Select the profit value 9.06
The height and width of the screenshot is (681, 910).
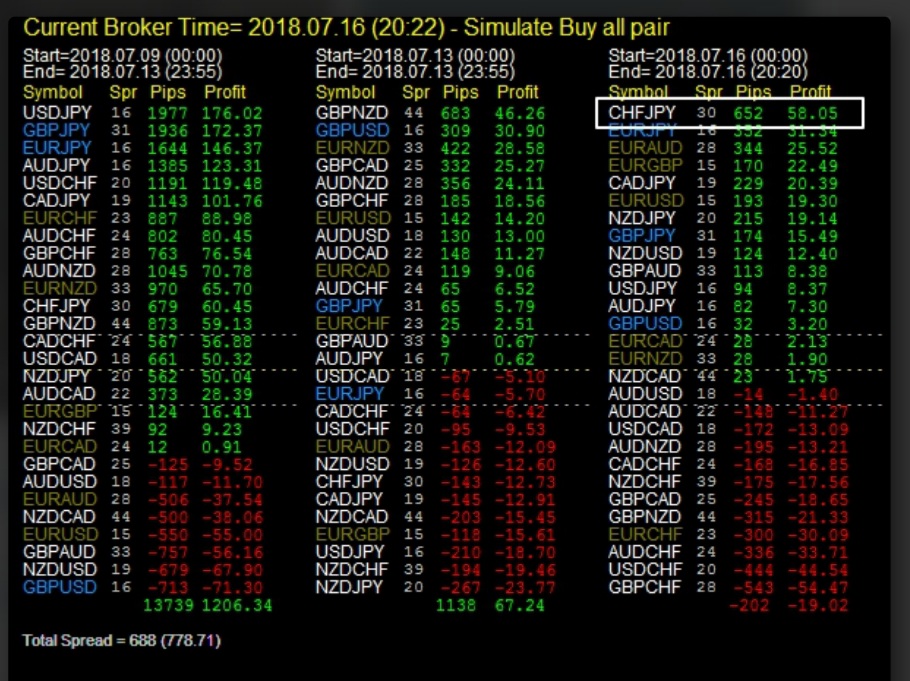pyautogui.click(x=515, y=271)
